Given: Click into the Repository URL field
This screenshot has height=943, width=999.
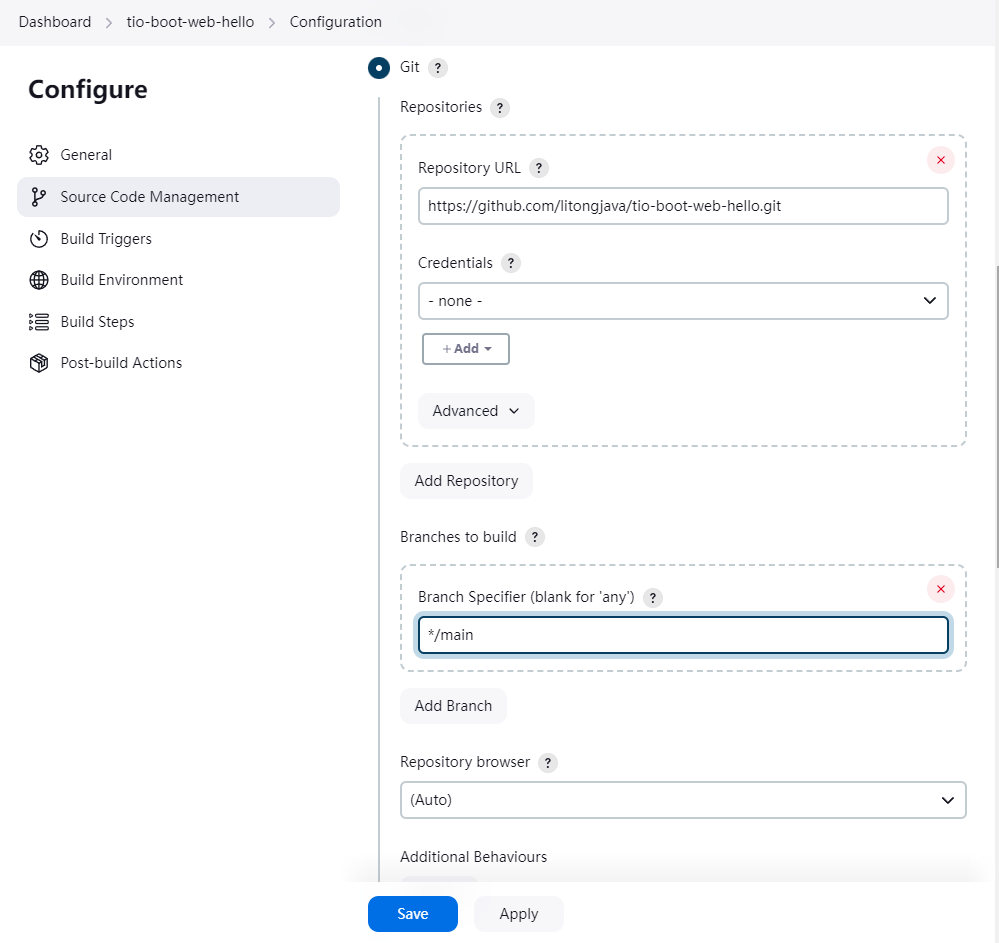Looking at the screenshot, I should (682, 206).
